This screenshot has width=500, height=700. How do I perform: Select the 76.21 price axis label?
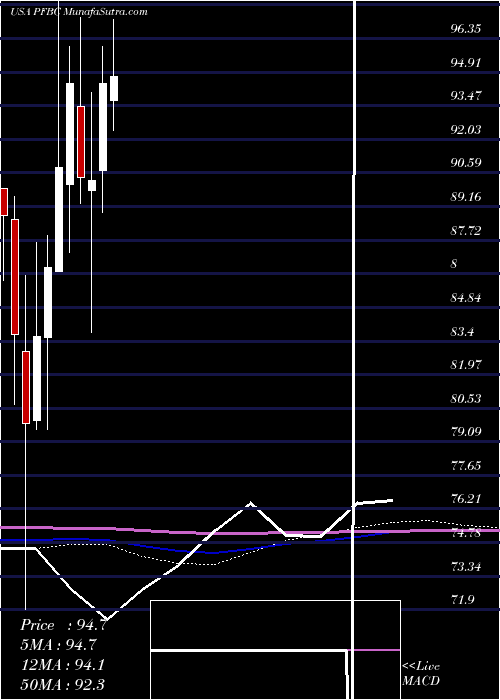click(466, 499)
